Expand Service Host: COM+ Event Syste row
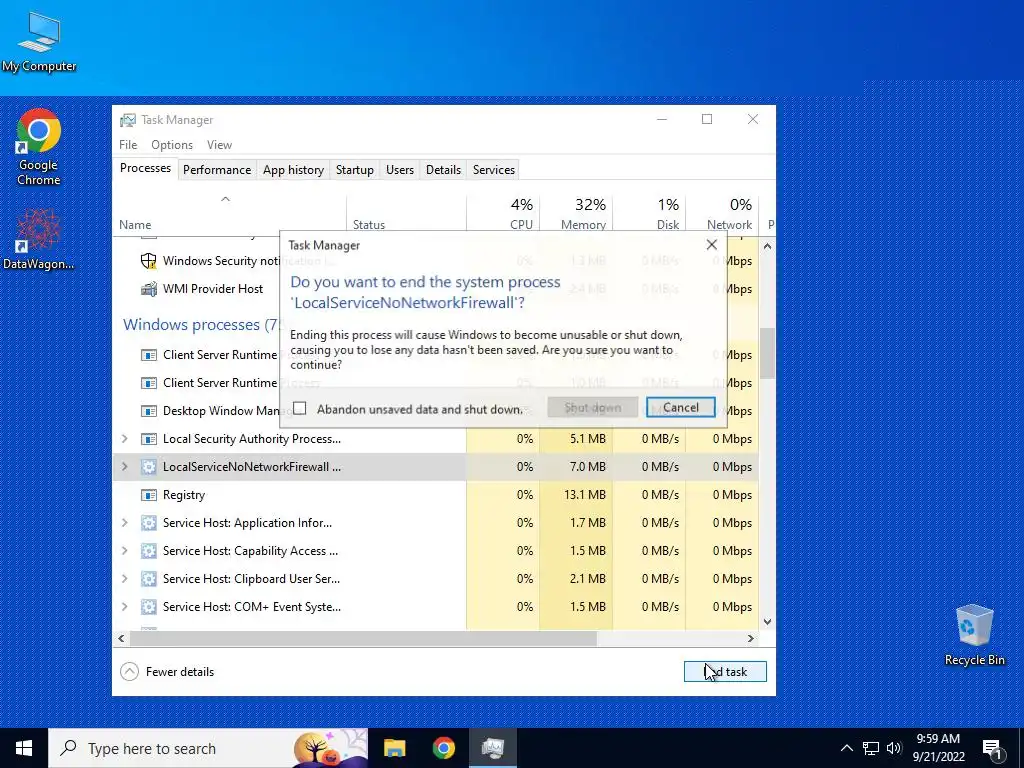This screenshot has width=1024, height=768. [x=125, y=607]
